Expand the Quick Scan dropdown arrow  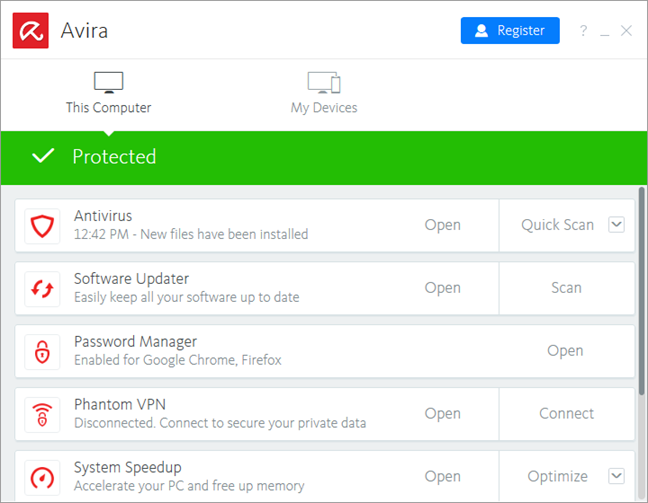coord(616,225)
